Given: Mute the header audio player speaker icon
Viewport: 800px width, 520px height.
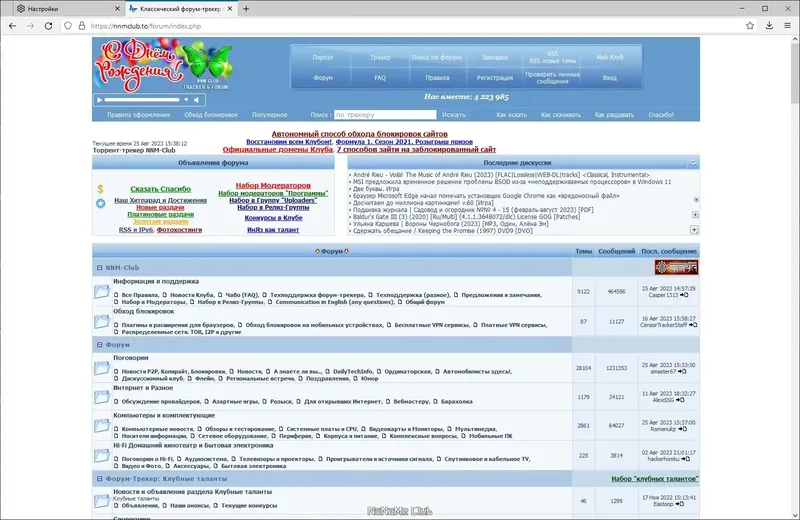Looking at the screenshot, I should click(x=196, y=100).
